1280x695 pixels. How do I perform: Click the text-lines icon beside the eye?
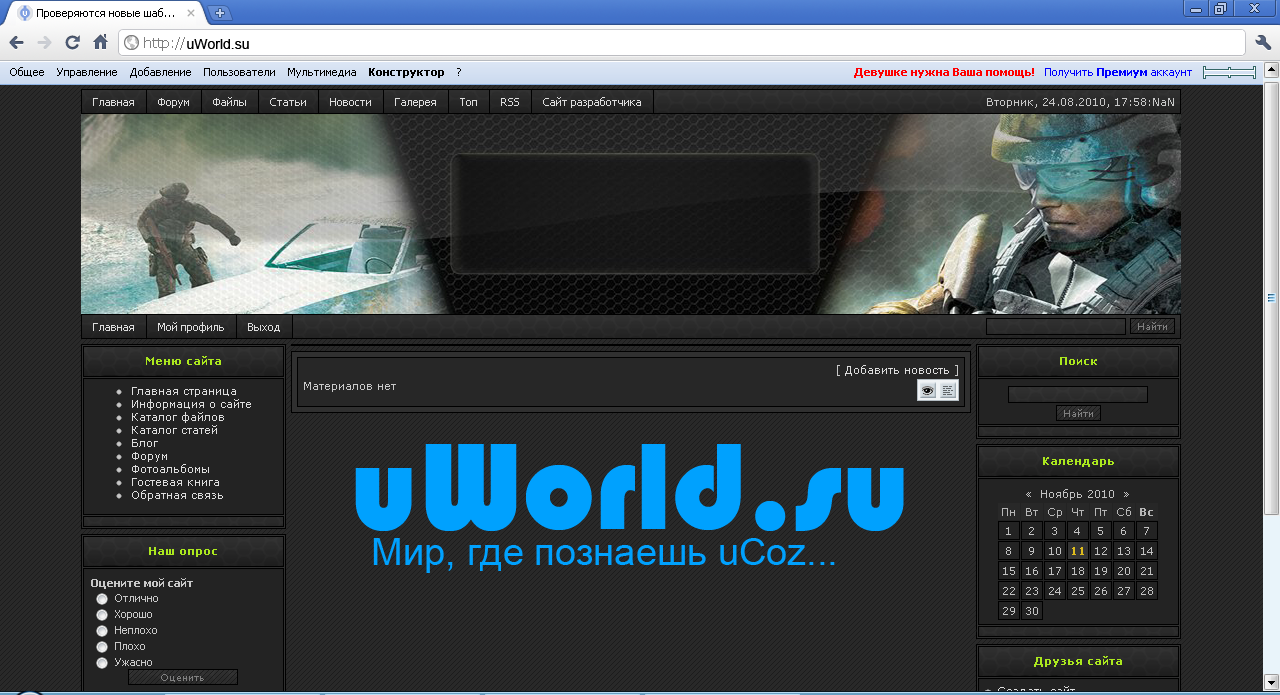[948, 390]
